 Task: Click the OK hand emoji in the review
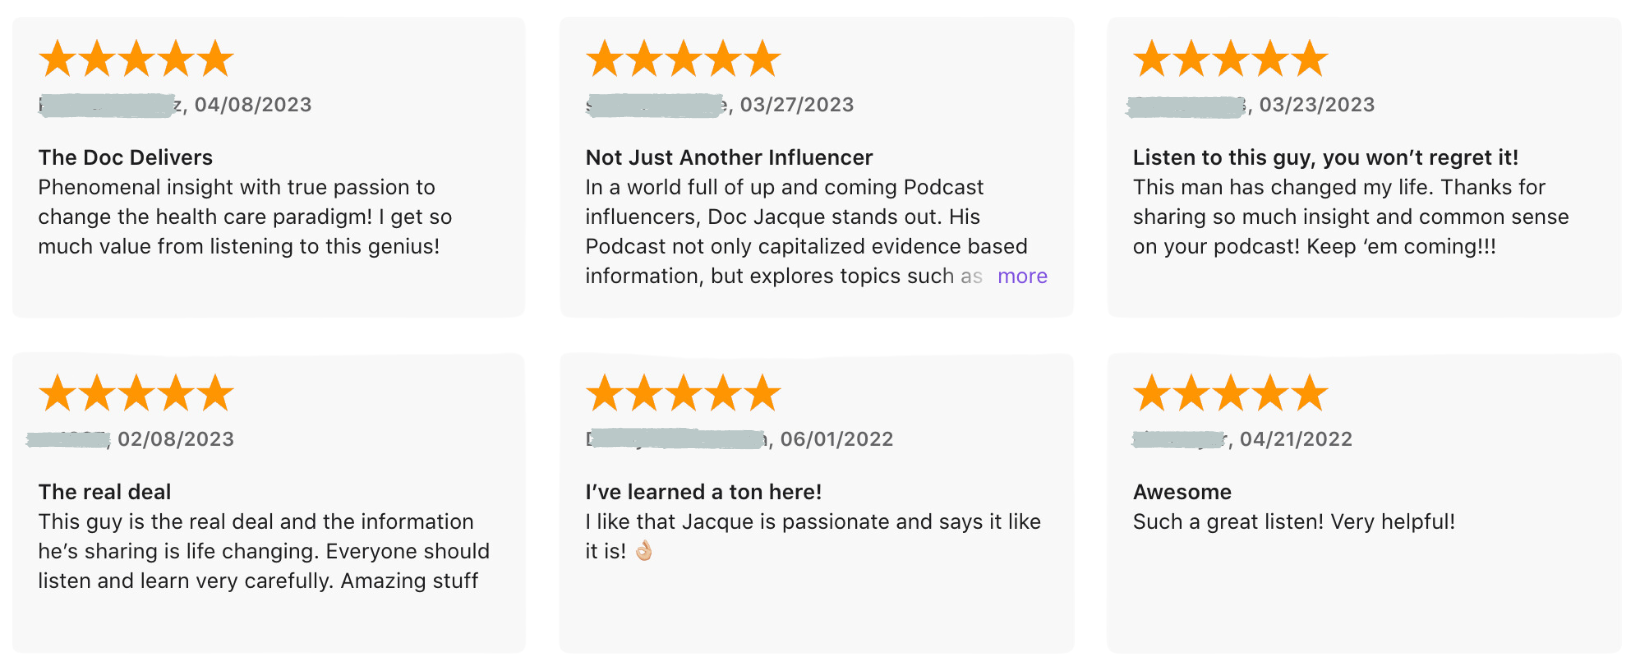click(644, 551)
